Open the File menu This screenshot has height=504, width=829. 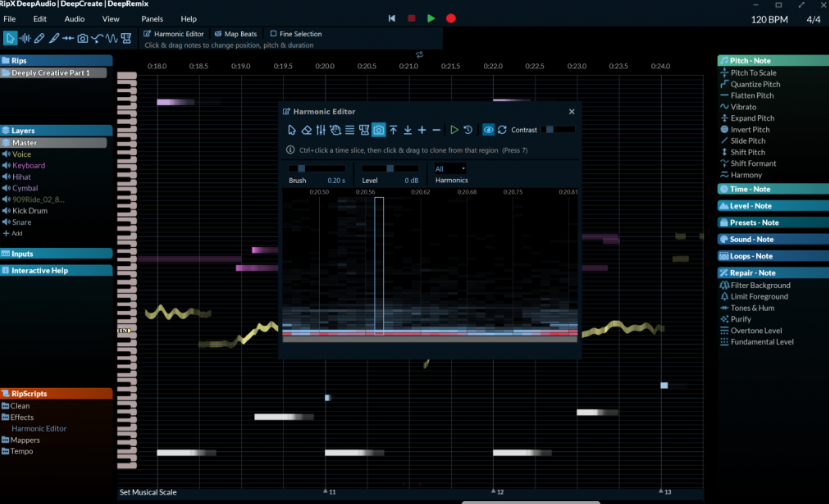10,19
